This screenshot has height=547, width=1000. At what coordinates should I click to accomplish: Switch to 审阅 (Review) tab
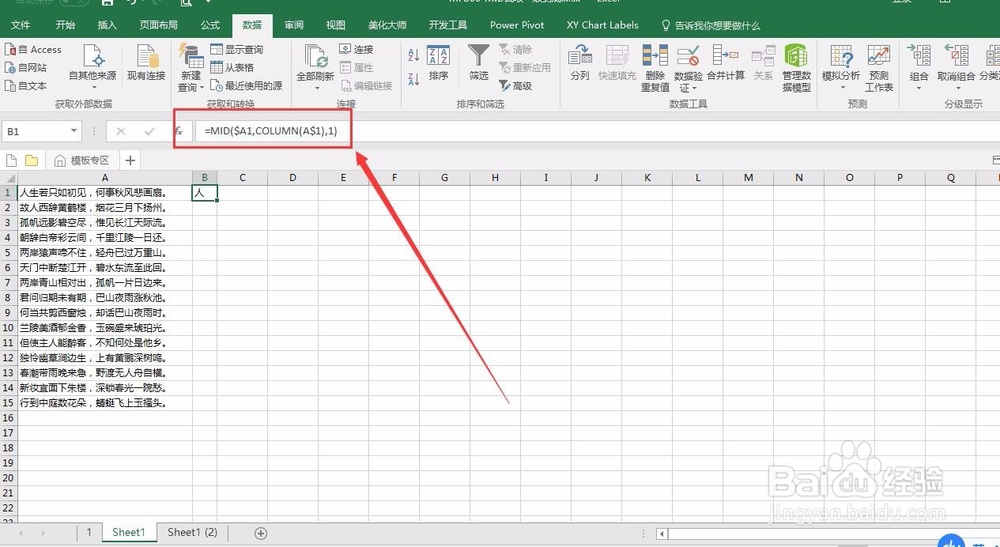tap(294, 25)
